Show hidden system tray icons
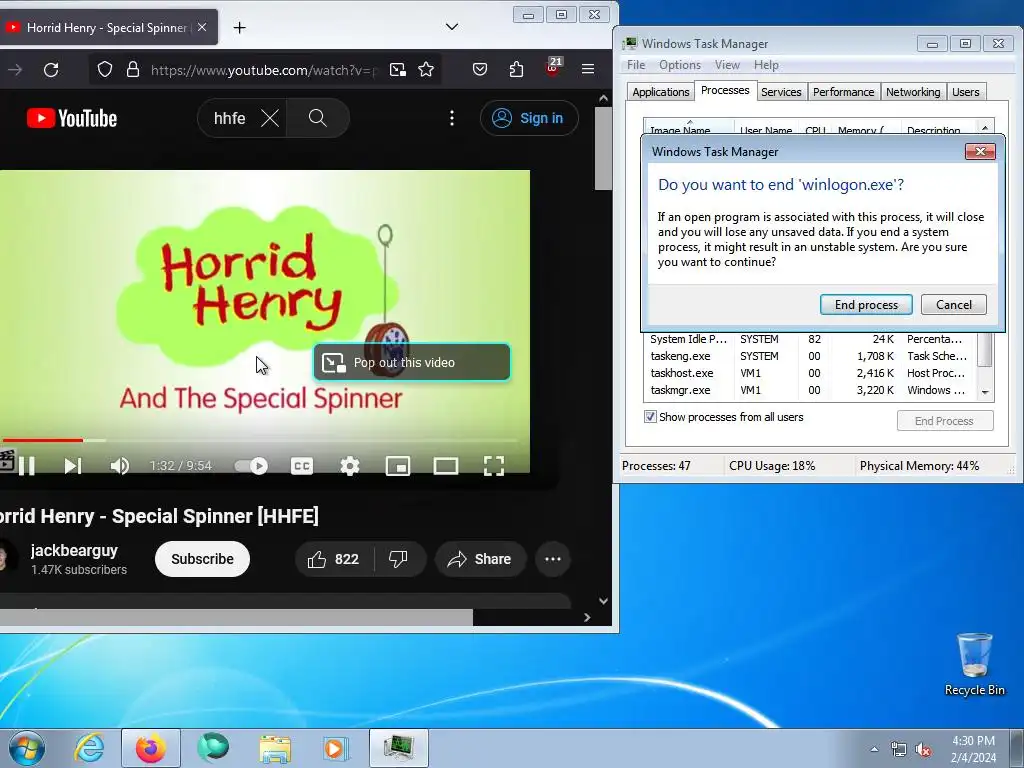 [874, 749]
